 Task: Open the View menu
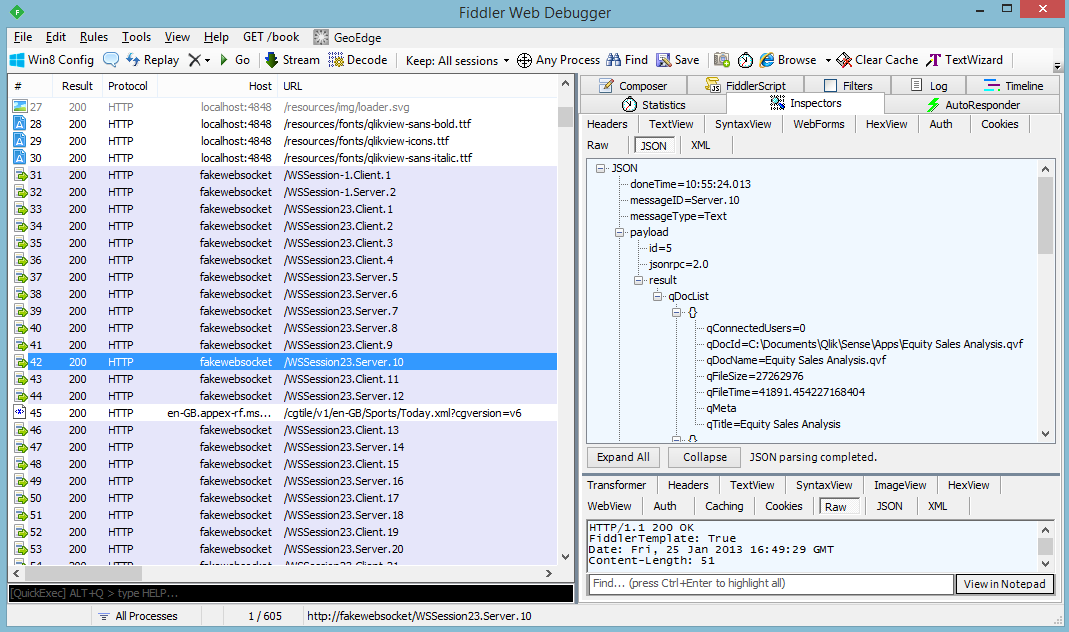(177, 37)
